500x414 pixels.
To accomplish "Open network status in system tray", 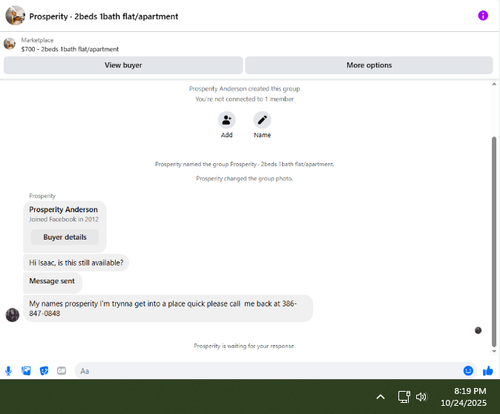I will click(404, 397).
